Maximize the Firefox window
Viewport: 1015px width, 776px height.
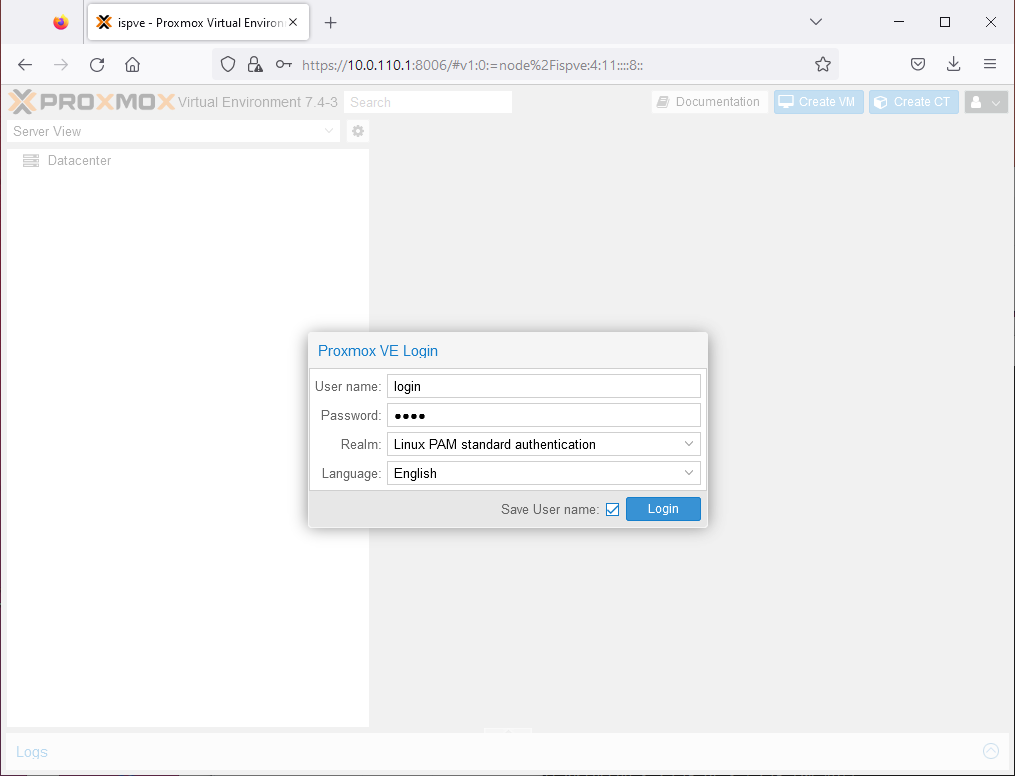(x=945, y=22)
